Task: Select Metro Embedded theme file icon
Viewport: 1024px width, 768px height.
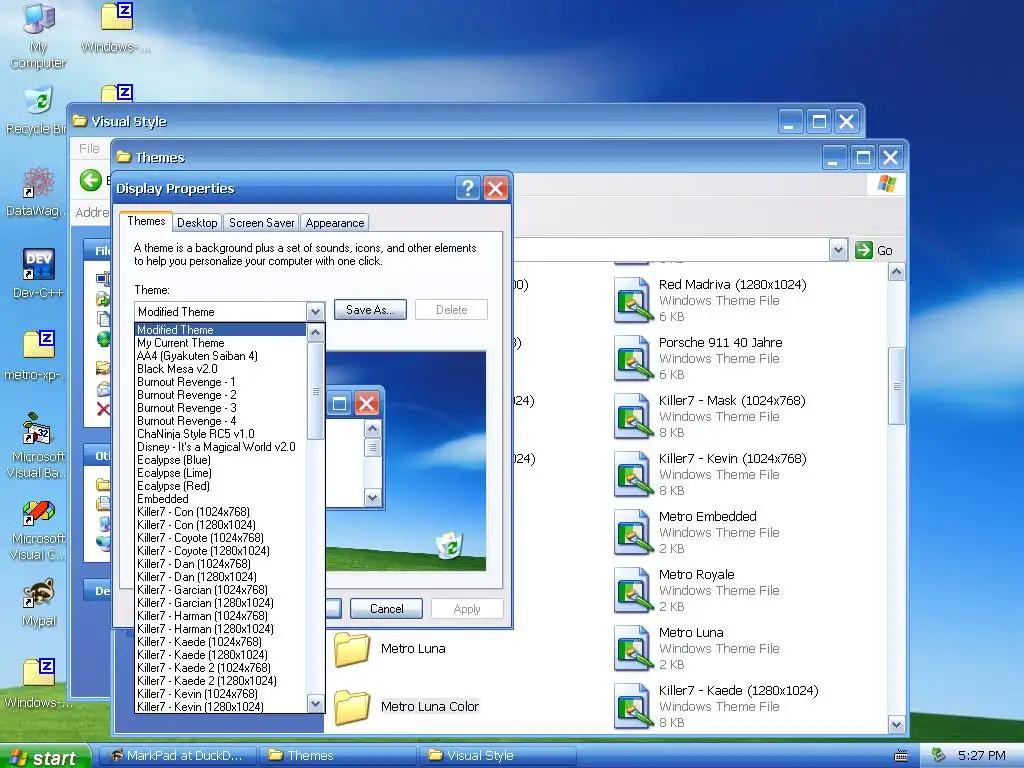Action: pos(633,532)
